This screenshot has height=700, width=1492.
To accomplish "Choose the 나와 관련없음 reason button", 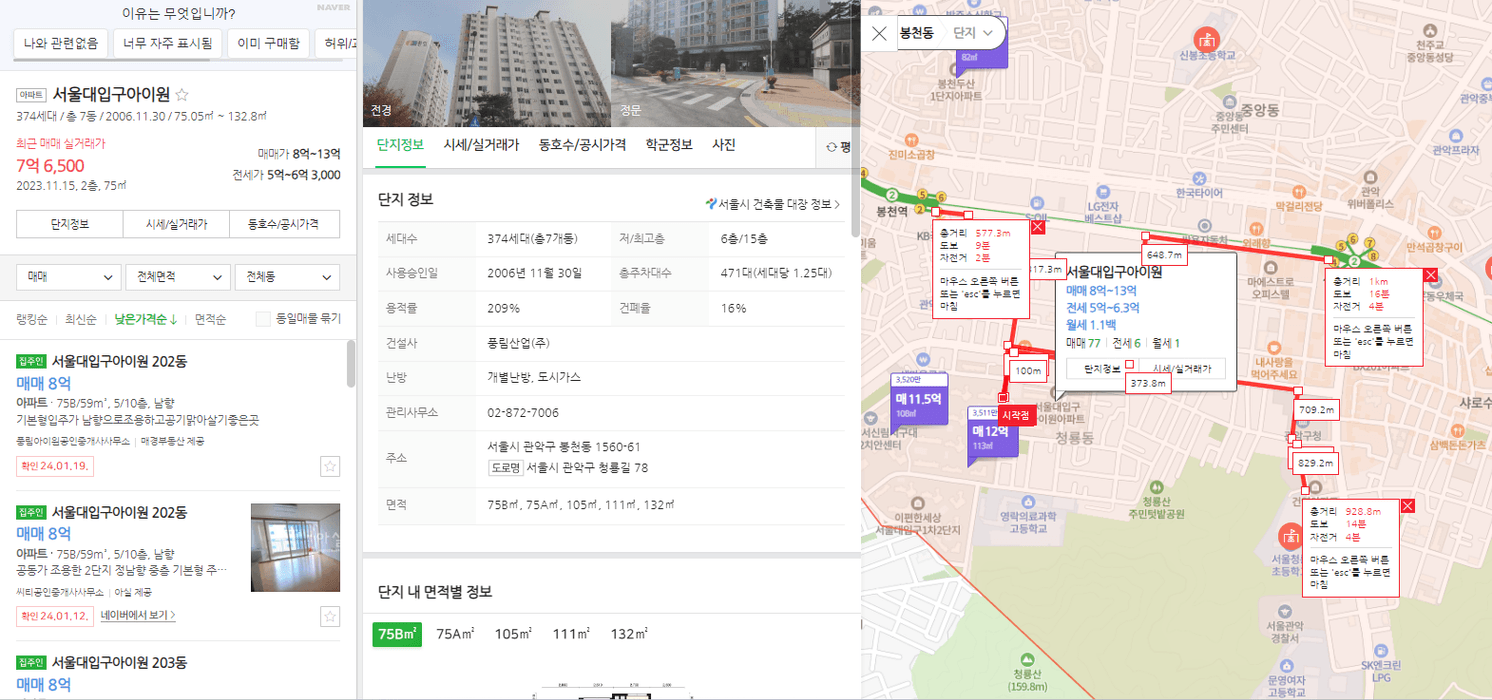I will pyautogui.click(x=61, y=43).
